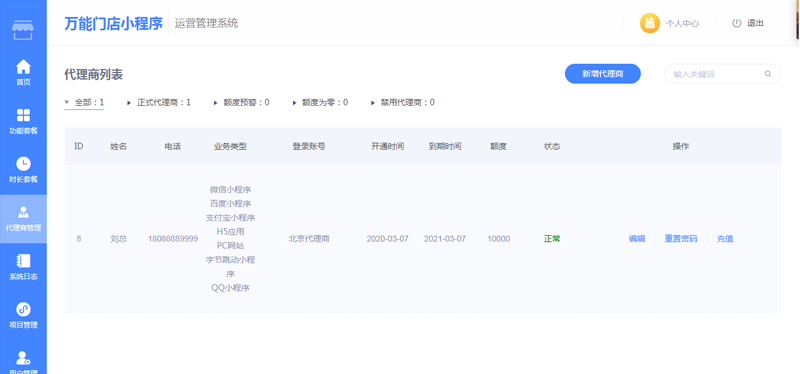Image resolution: width=800 pixels, height=374 pixels.
Task: Click the QQ小程序 business type
Action: (231, 288)
